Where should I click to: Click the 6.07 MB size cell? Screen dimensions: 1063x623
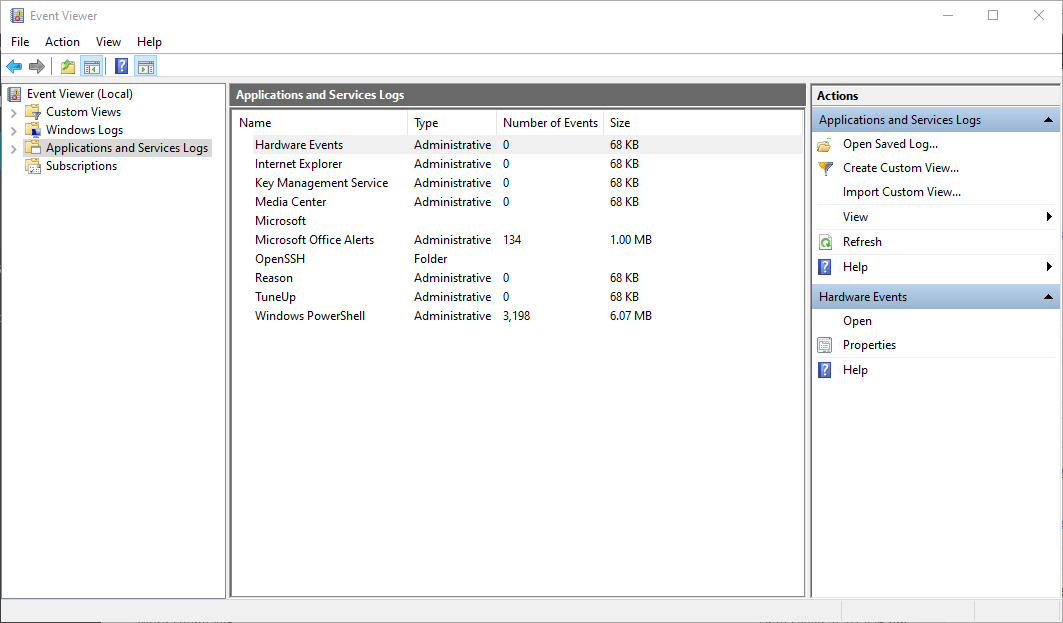(630, 316)
